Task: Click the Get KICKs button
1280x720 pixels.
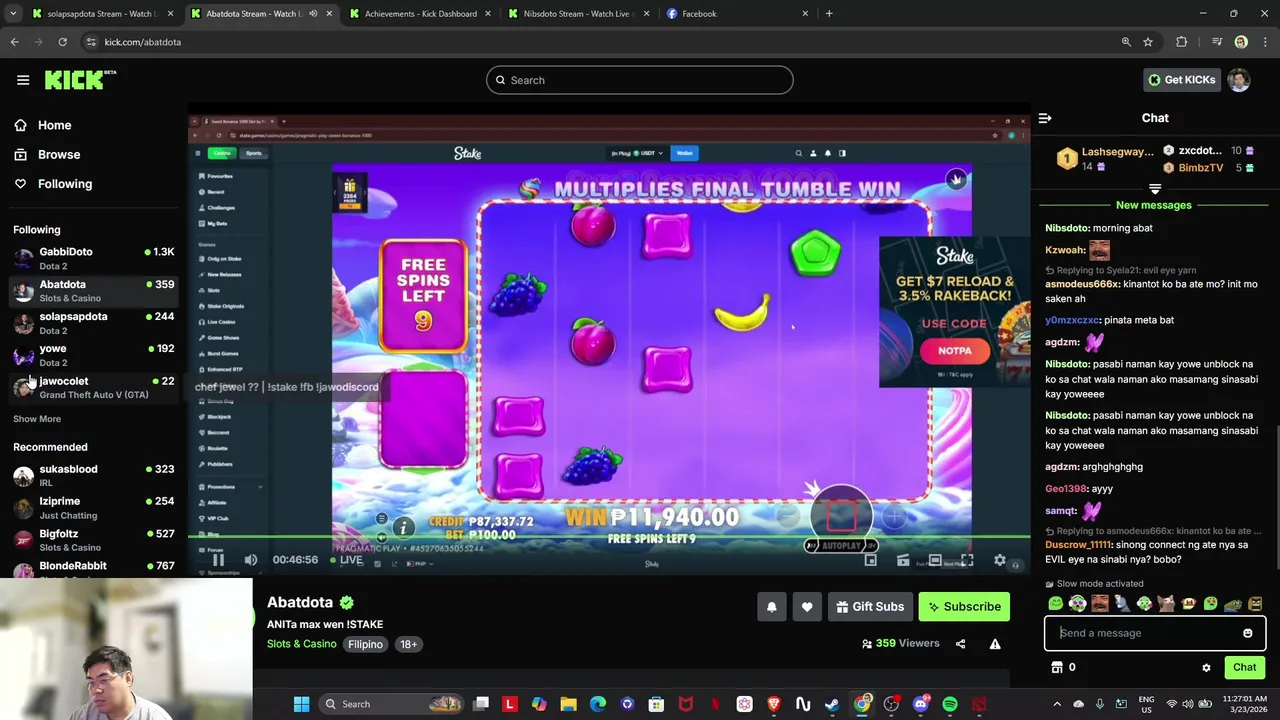Action: (1181, 80)
